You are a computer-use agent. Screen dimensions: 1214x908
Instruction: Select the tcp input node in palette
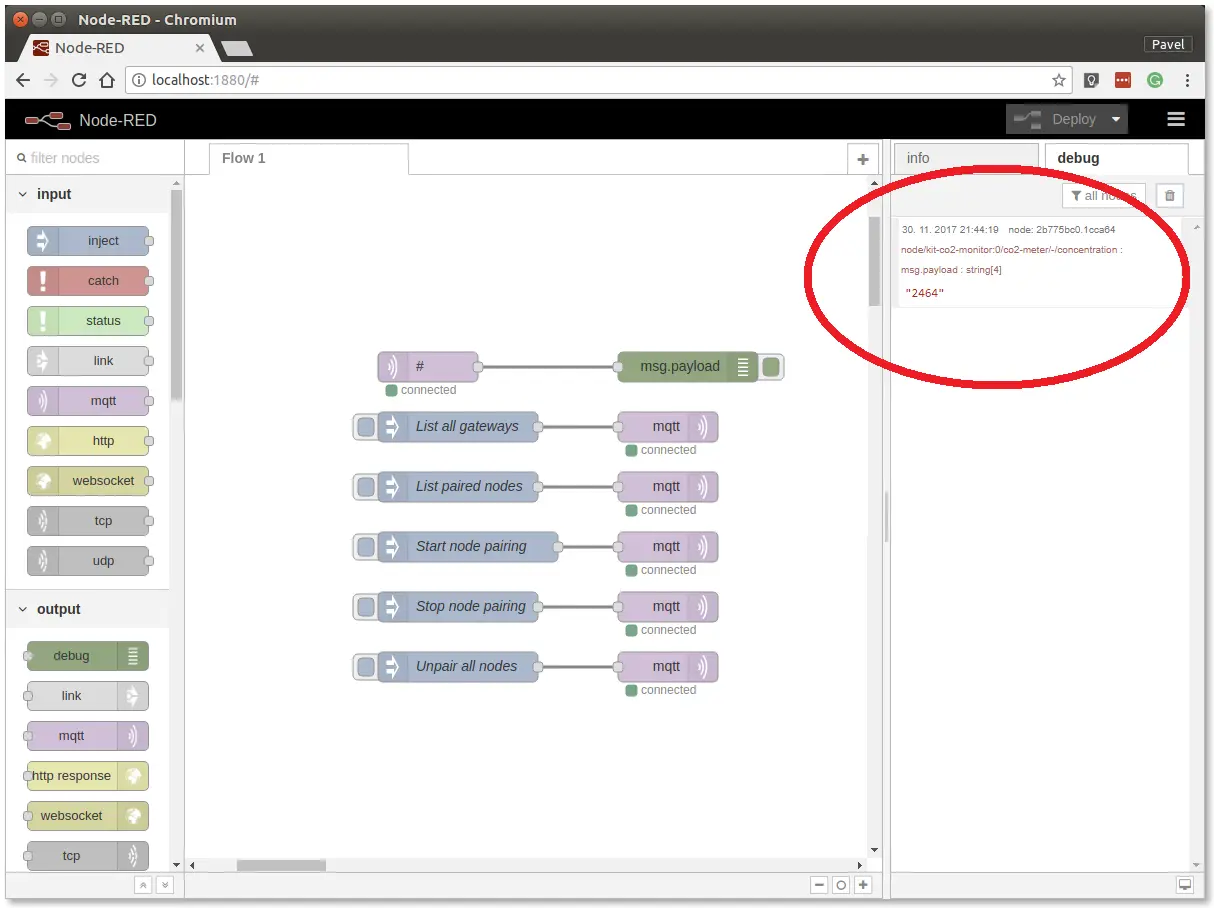(x=88, y=521)
